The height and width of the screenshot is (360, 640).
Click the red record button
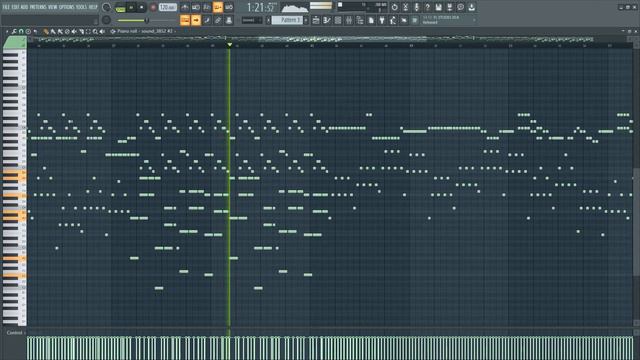click(153, 7)
